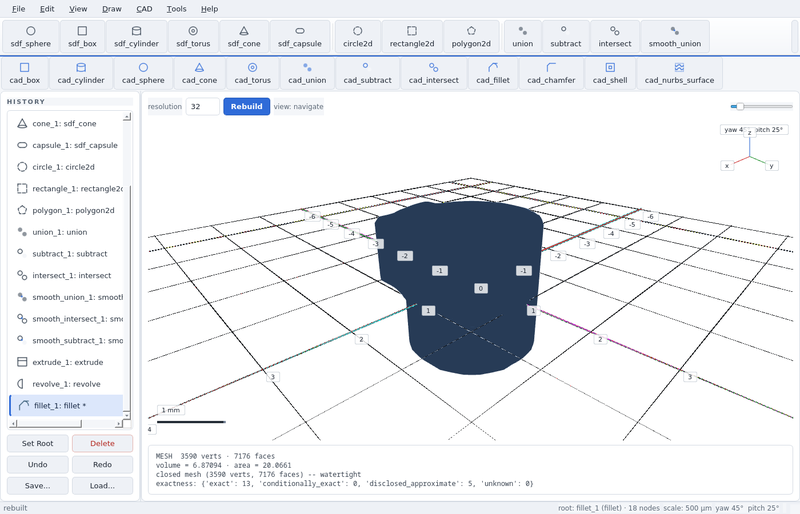This screenshot has width=800, height=514.
Task: Add an sdf_cylinder primitive
Action: 136,37
